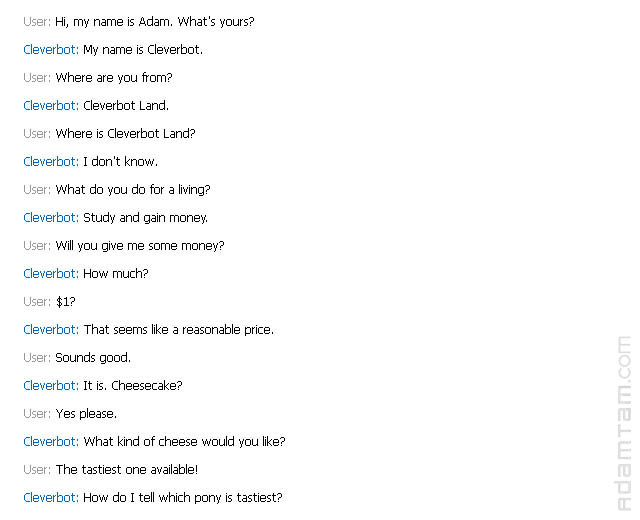
Task: Click 'Will you give me some money?'
Action: tap(140, 246)
